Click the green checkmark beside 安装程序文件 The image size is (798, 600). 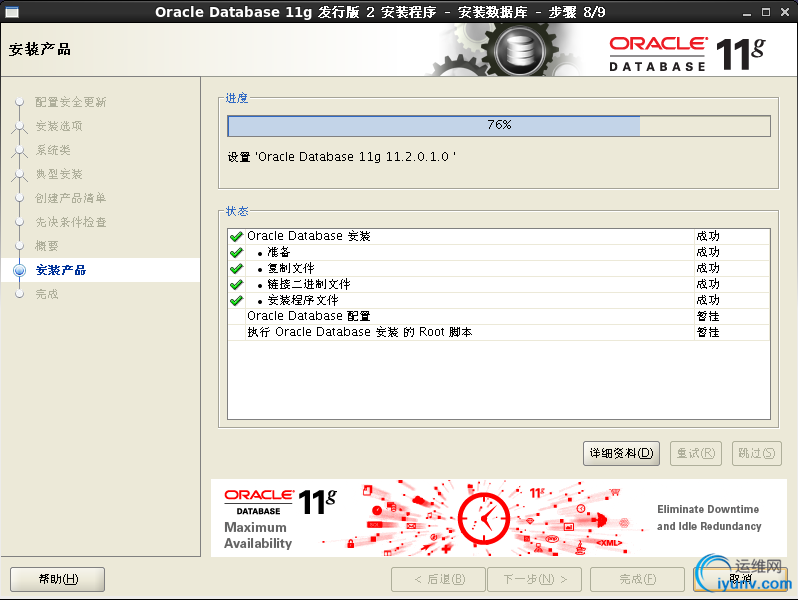[236, 300]
